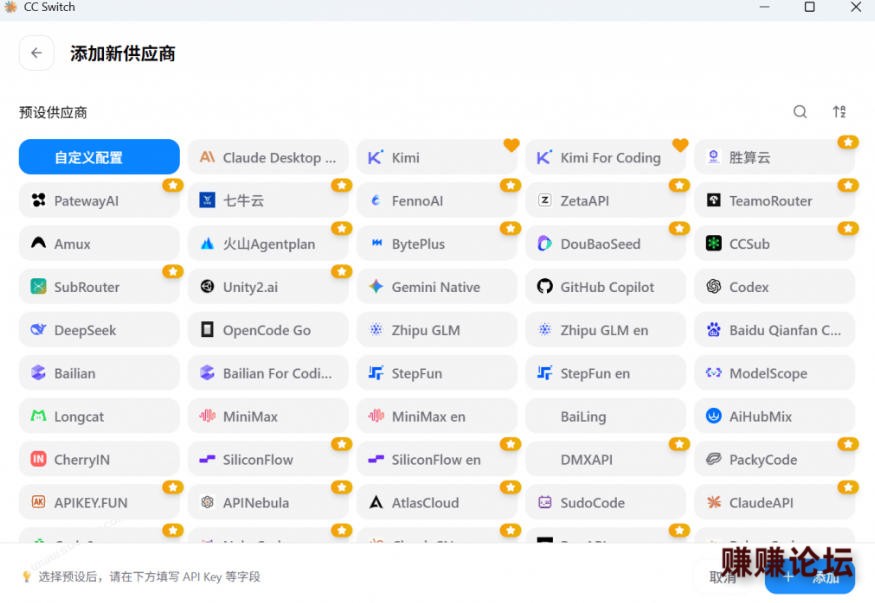Select the AtlasCloud provider preset
Viewport: 875px width, 603px height.
tap(436, 503)
